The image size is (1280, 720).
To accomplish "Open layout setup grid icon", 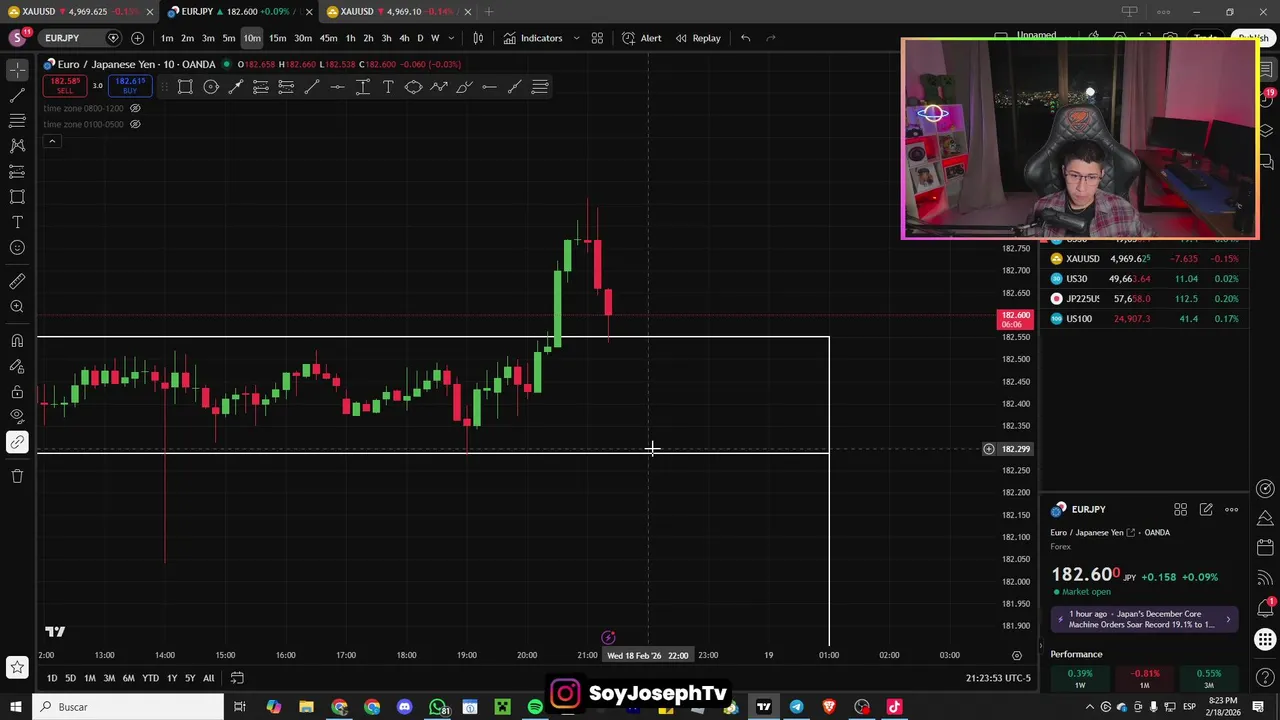I will tap(597, 38).
